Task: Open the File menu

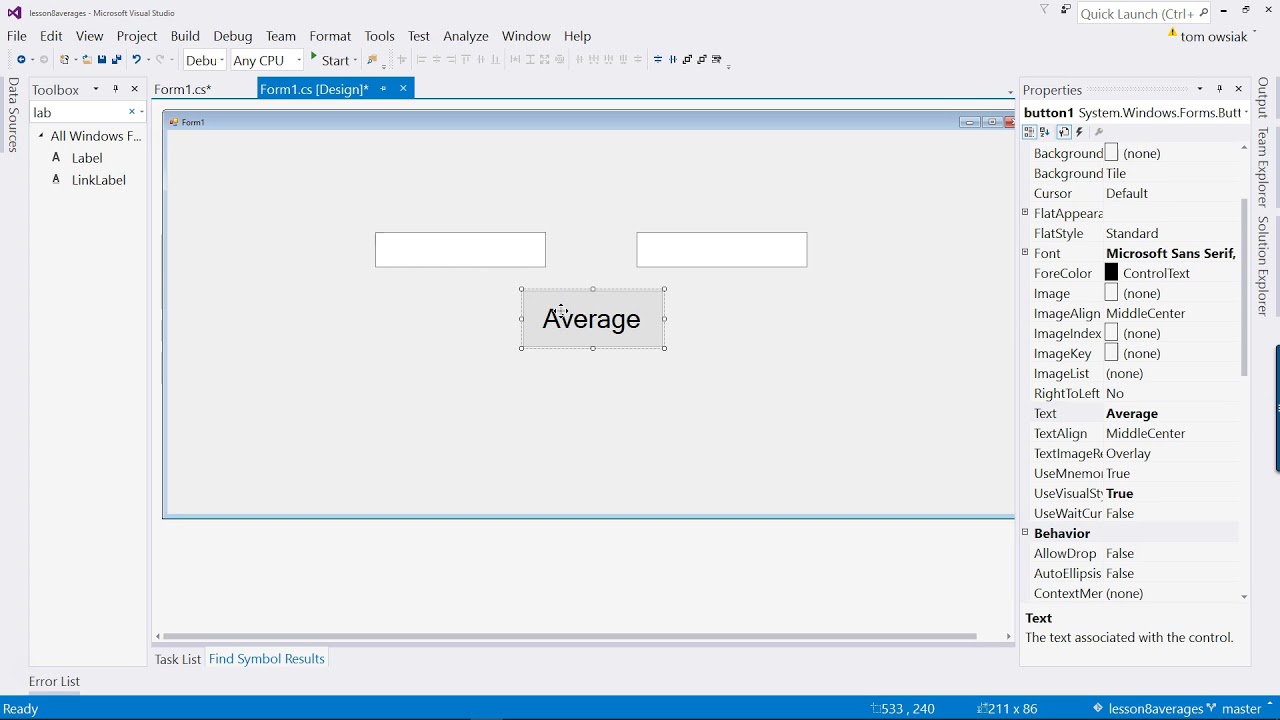Action: click(17, 36)
